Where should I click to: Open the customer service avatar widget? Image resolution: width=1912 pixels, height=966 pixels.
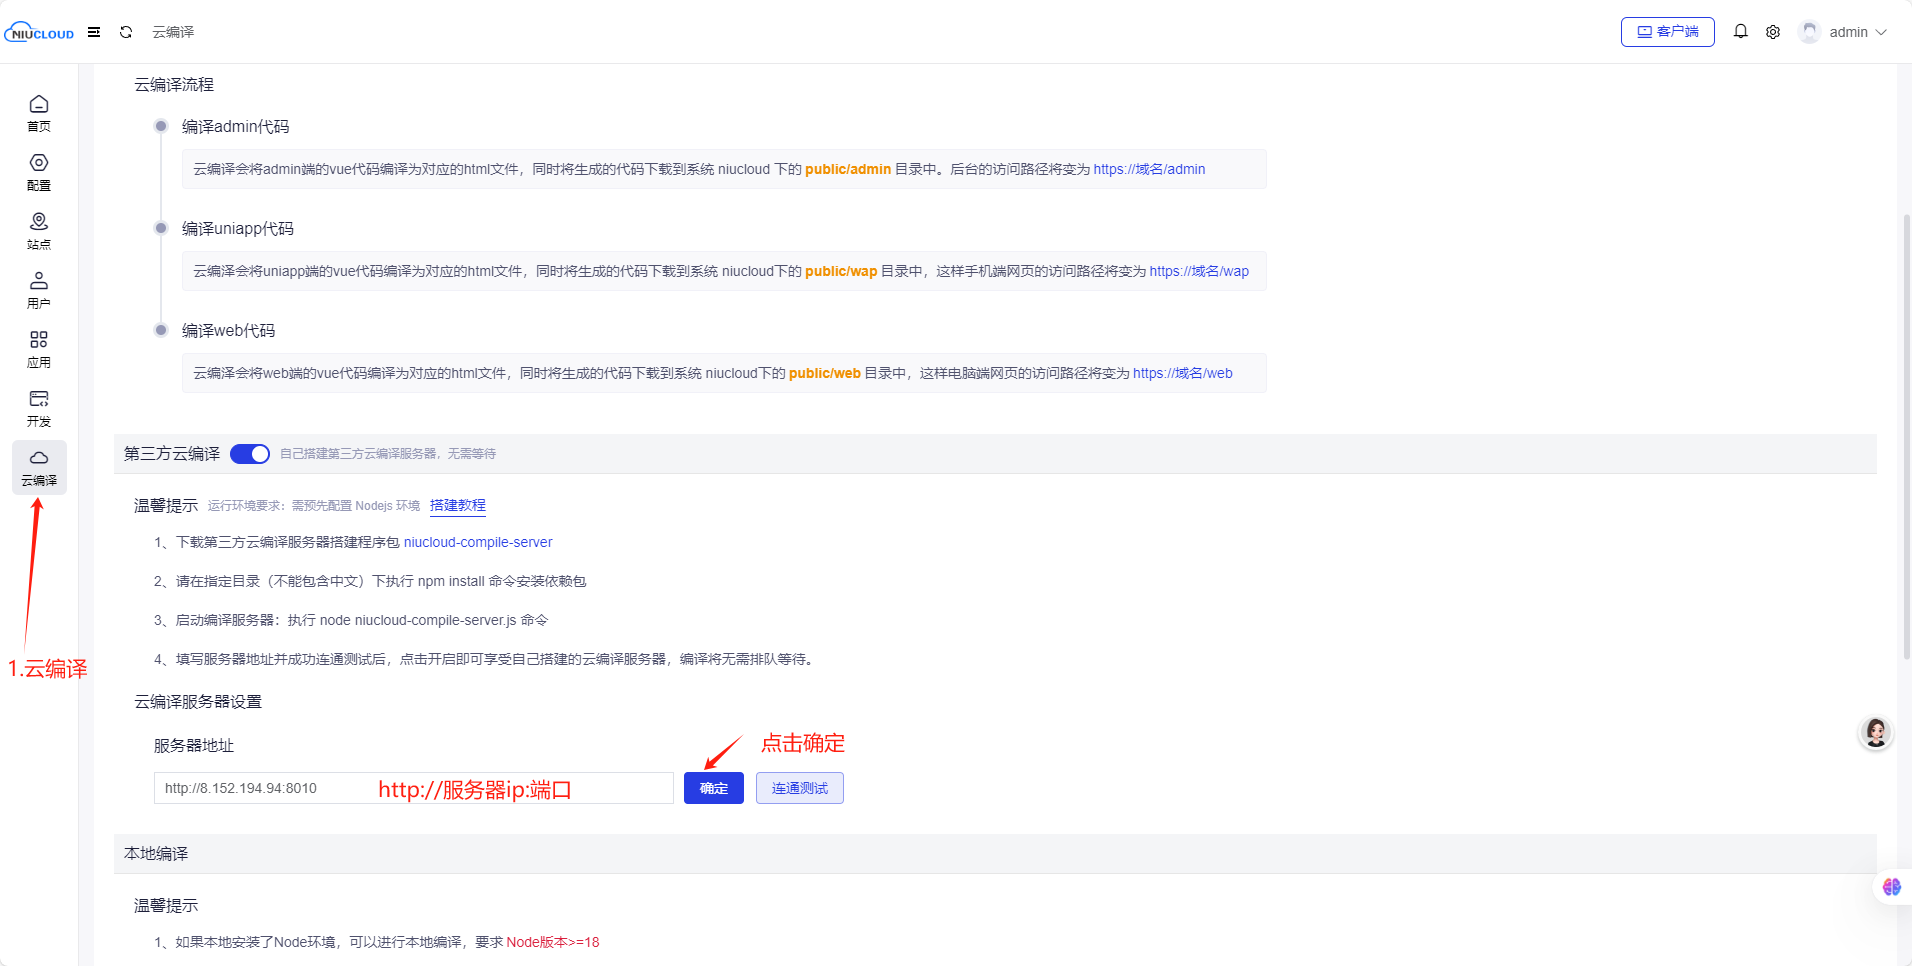pyautogui.click(x=1875, y=733)
